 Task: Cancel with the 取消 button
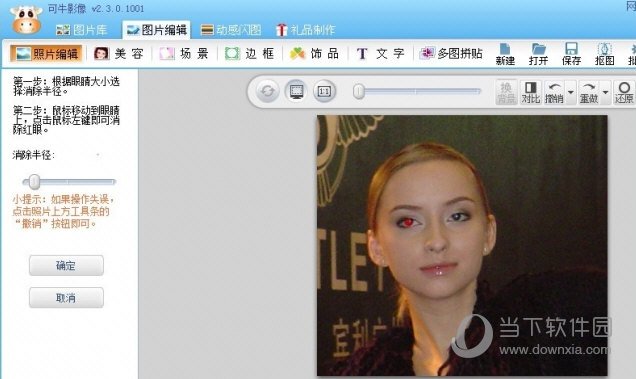pos(66,298)
